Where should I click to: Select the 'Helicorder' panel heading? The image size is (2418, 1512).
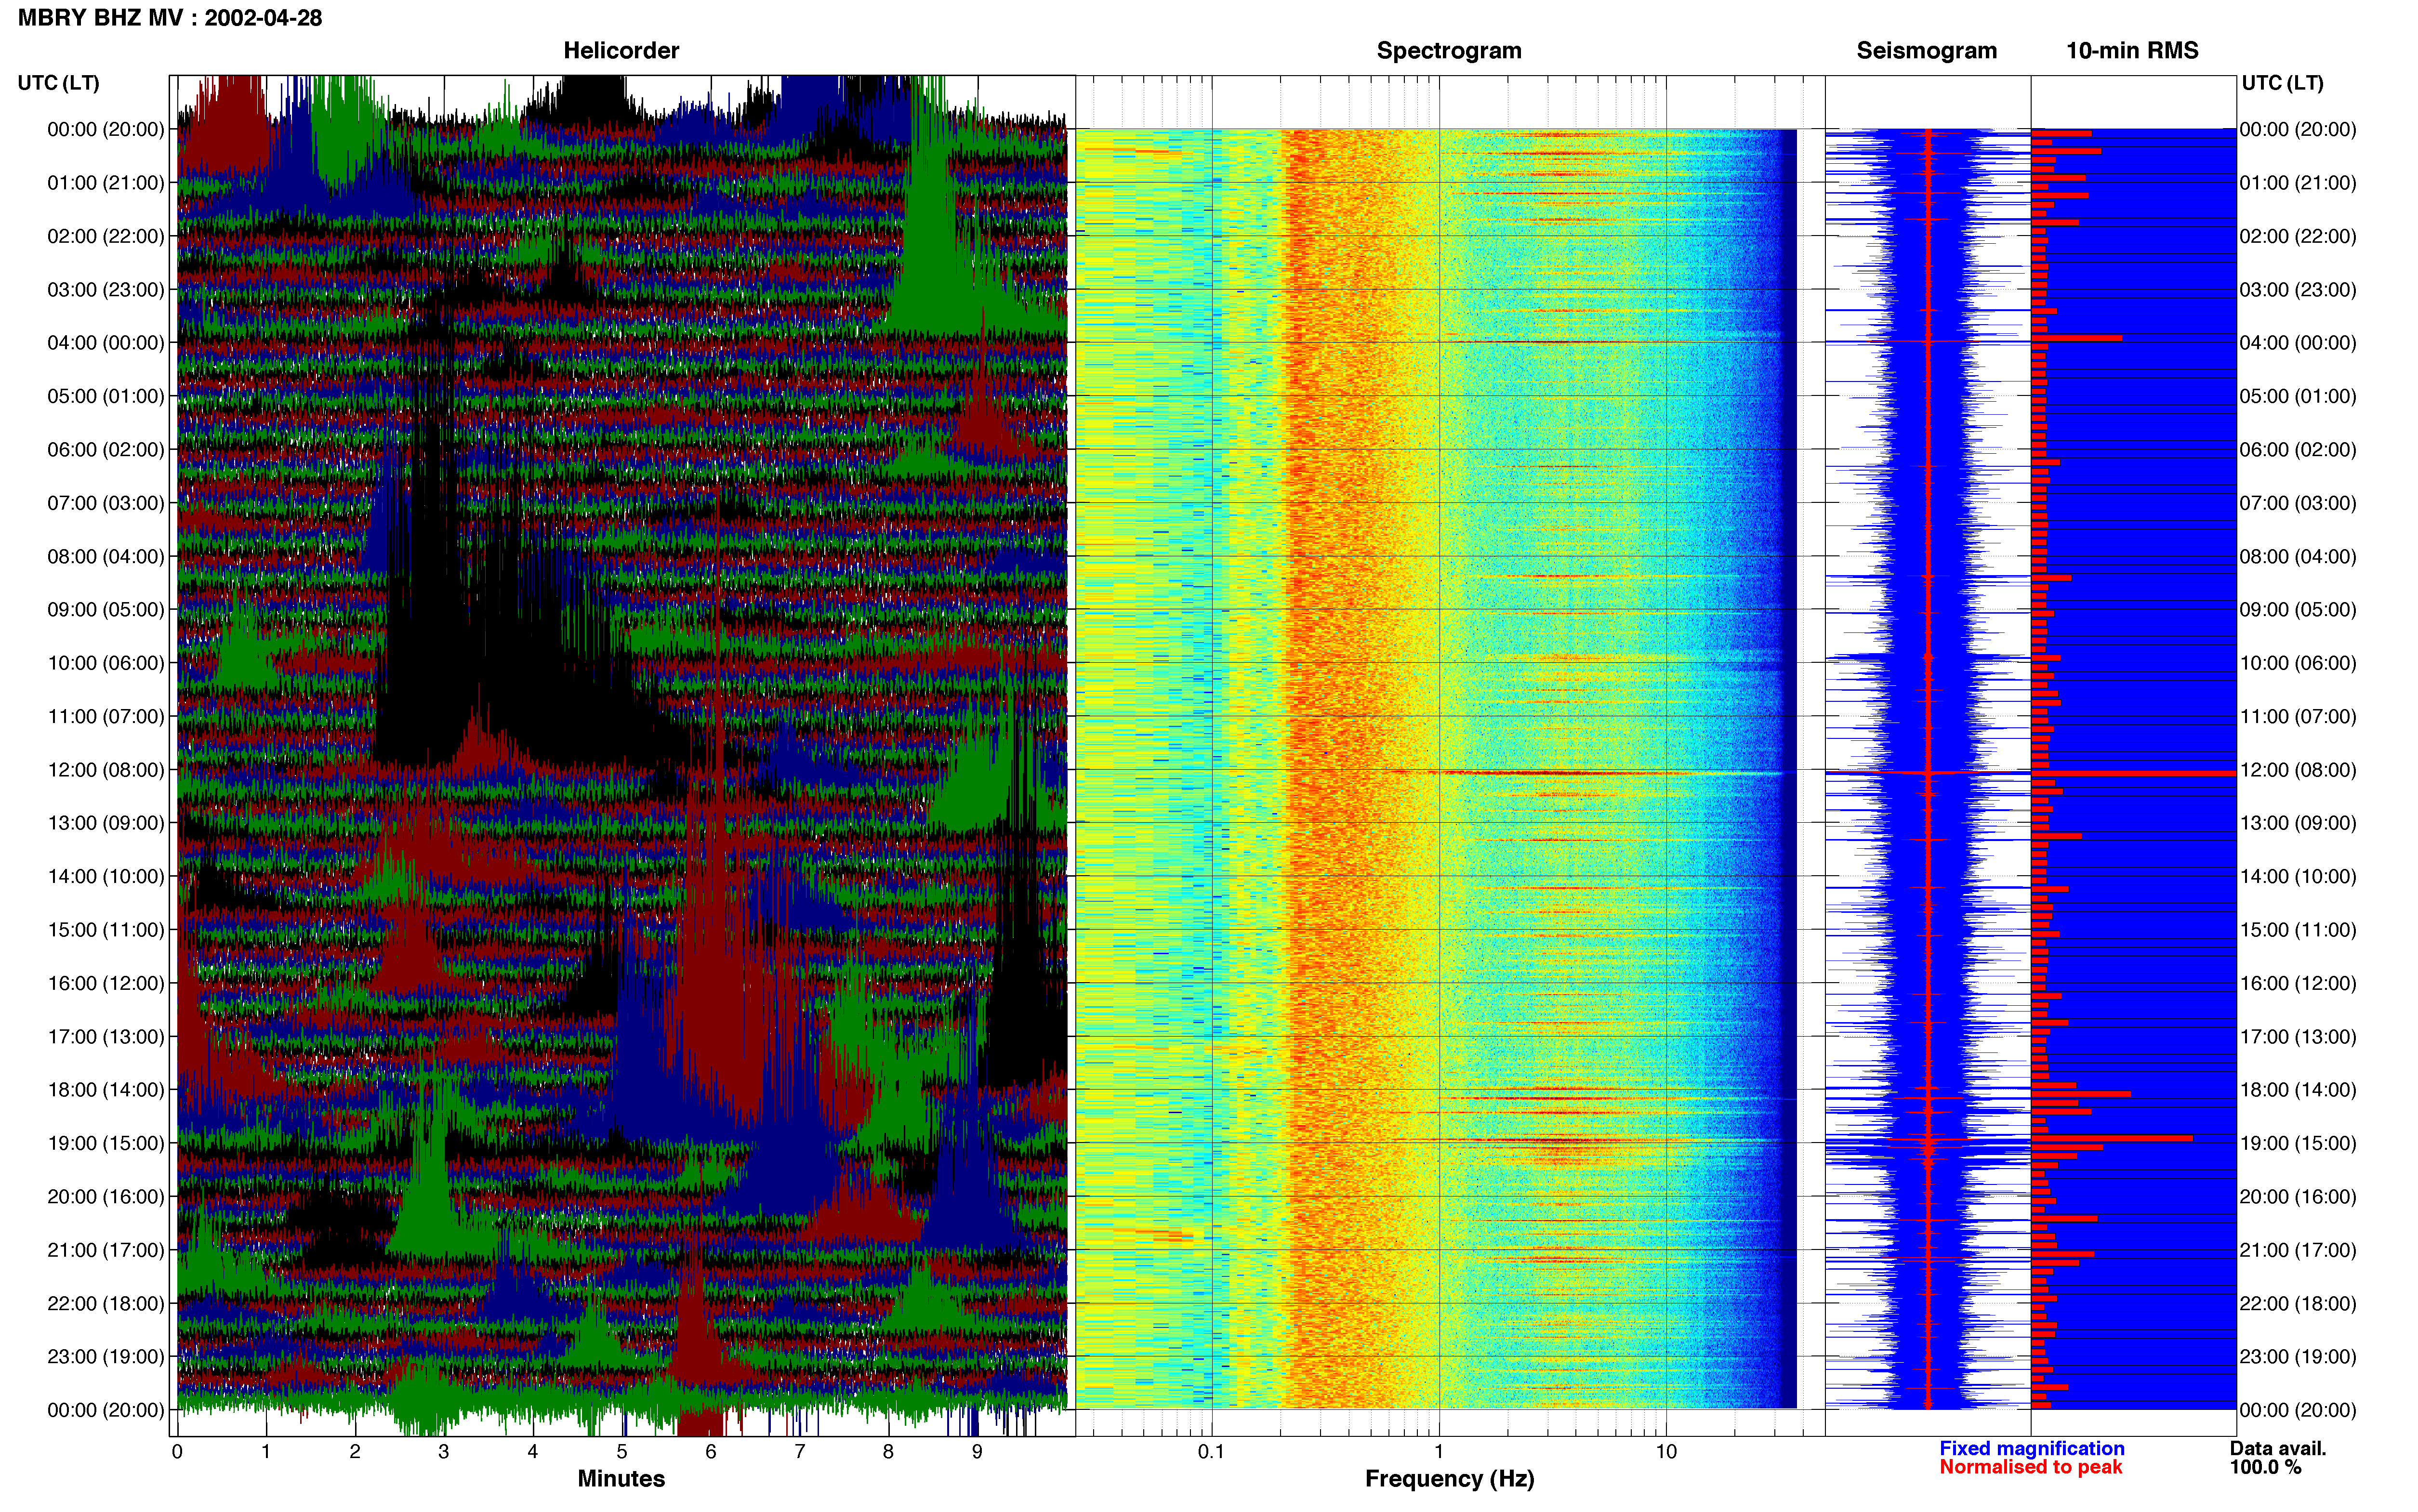pyautogui.click(x=621, y=51)
